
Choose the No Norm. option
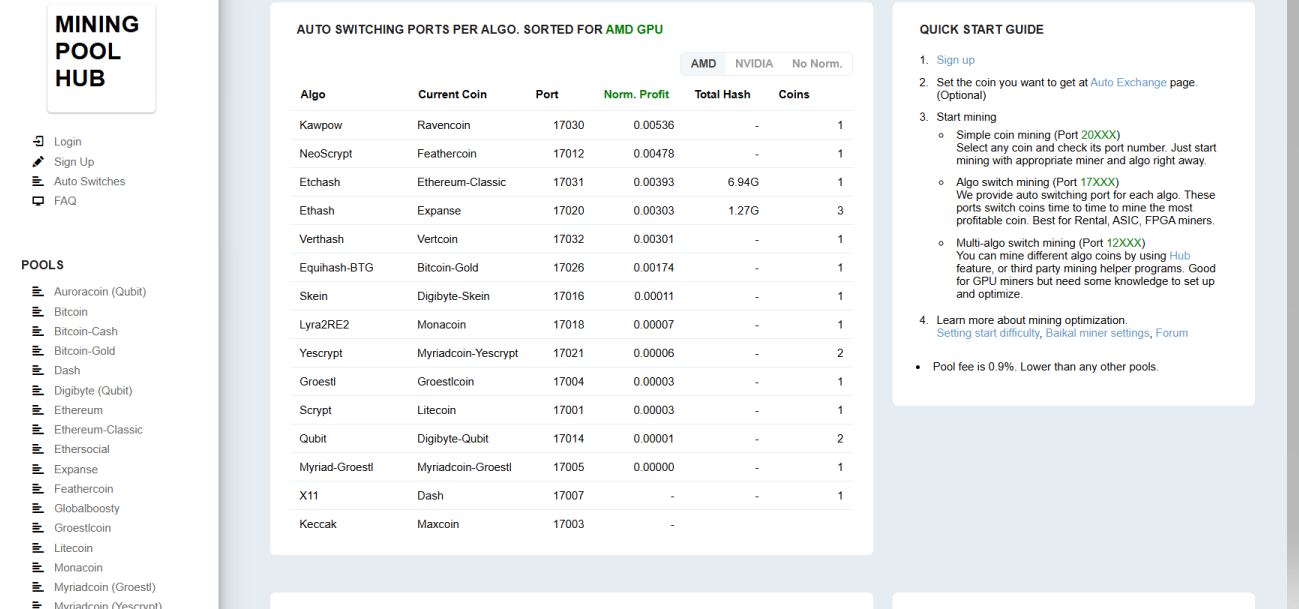[x=816, y=64]
